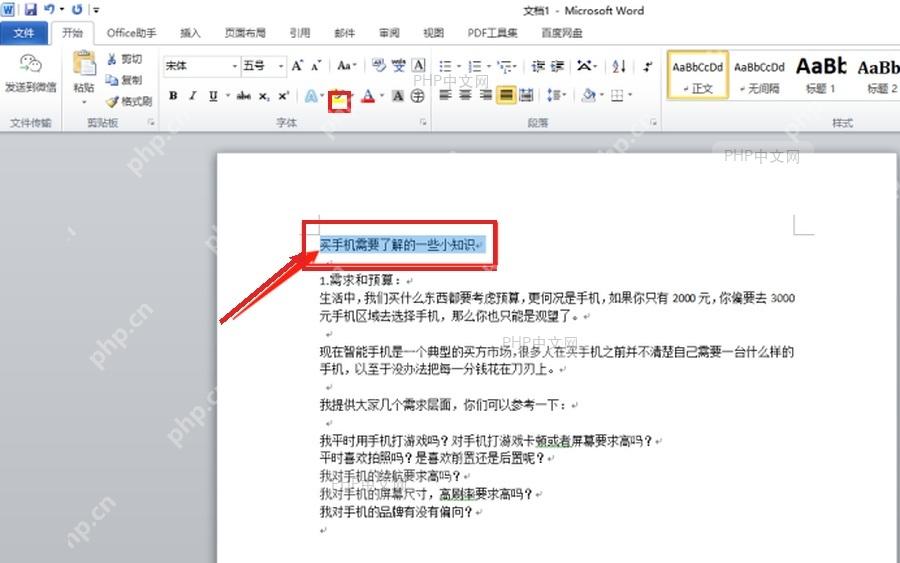
Task: Toggle Character Shading gray A button
Action: [398, 96]
